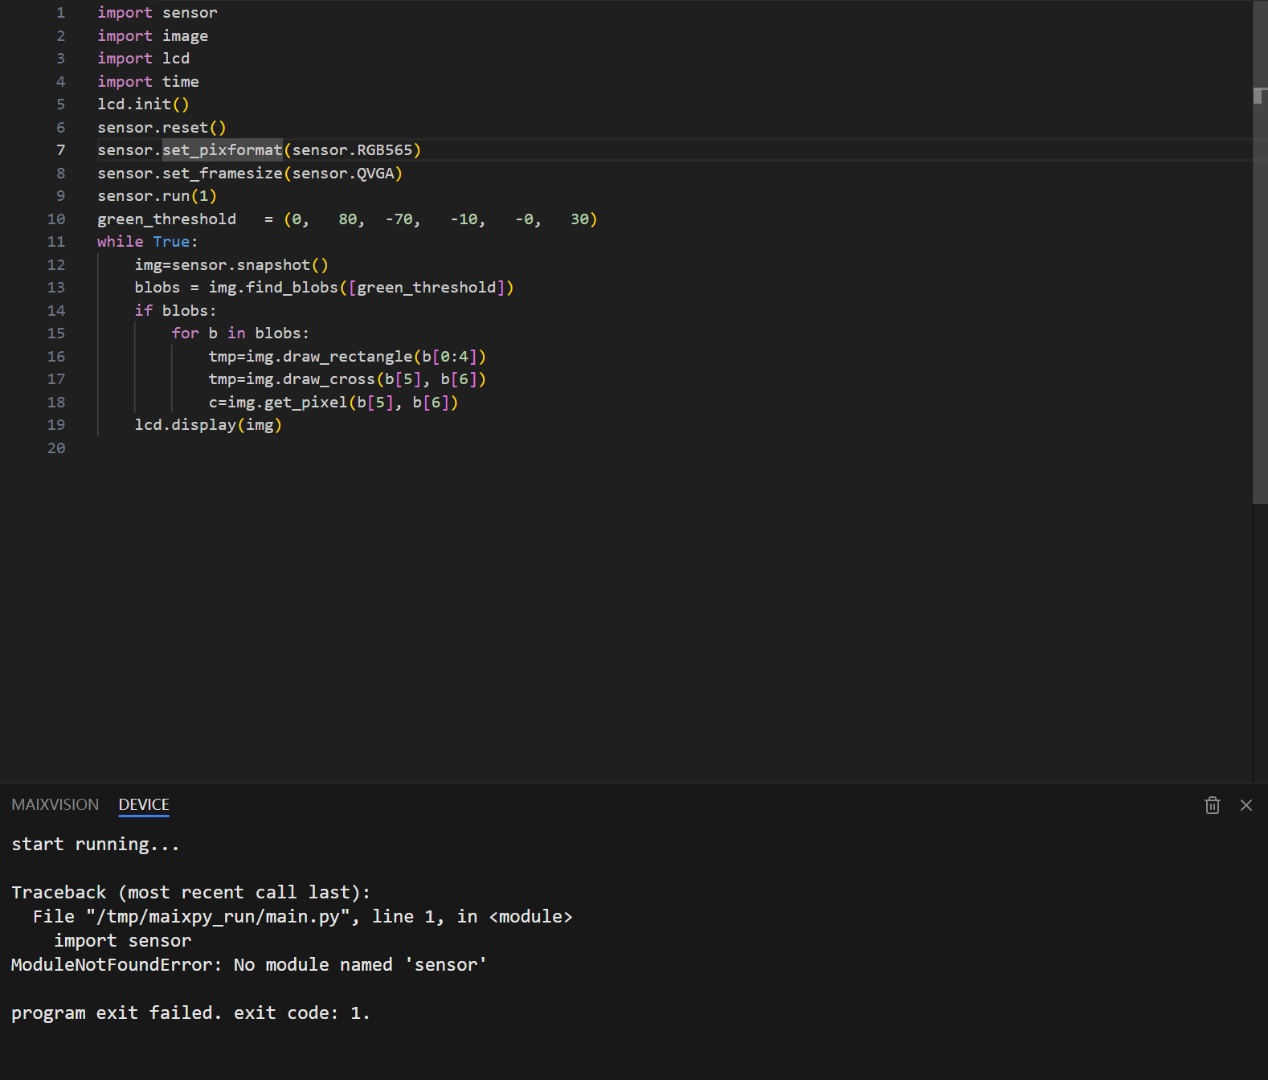This screenshot has height=1080, width=1268.
Task: Click line number 7 in the gutter
Action: [60, 150]
